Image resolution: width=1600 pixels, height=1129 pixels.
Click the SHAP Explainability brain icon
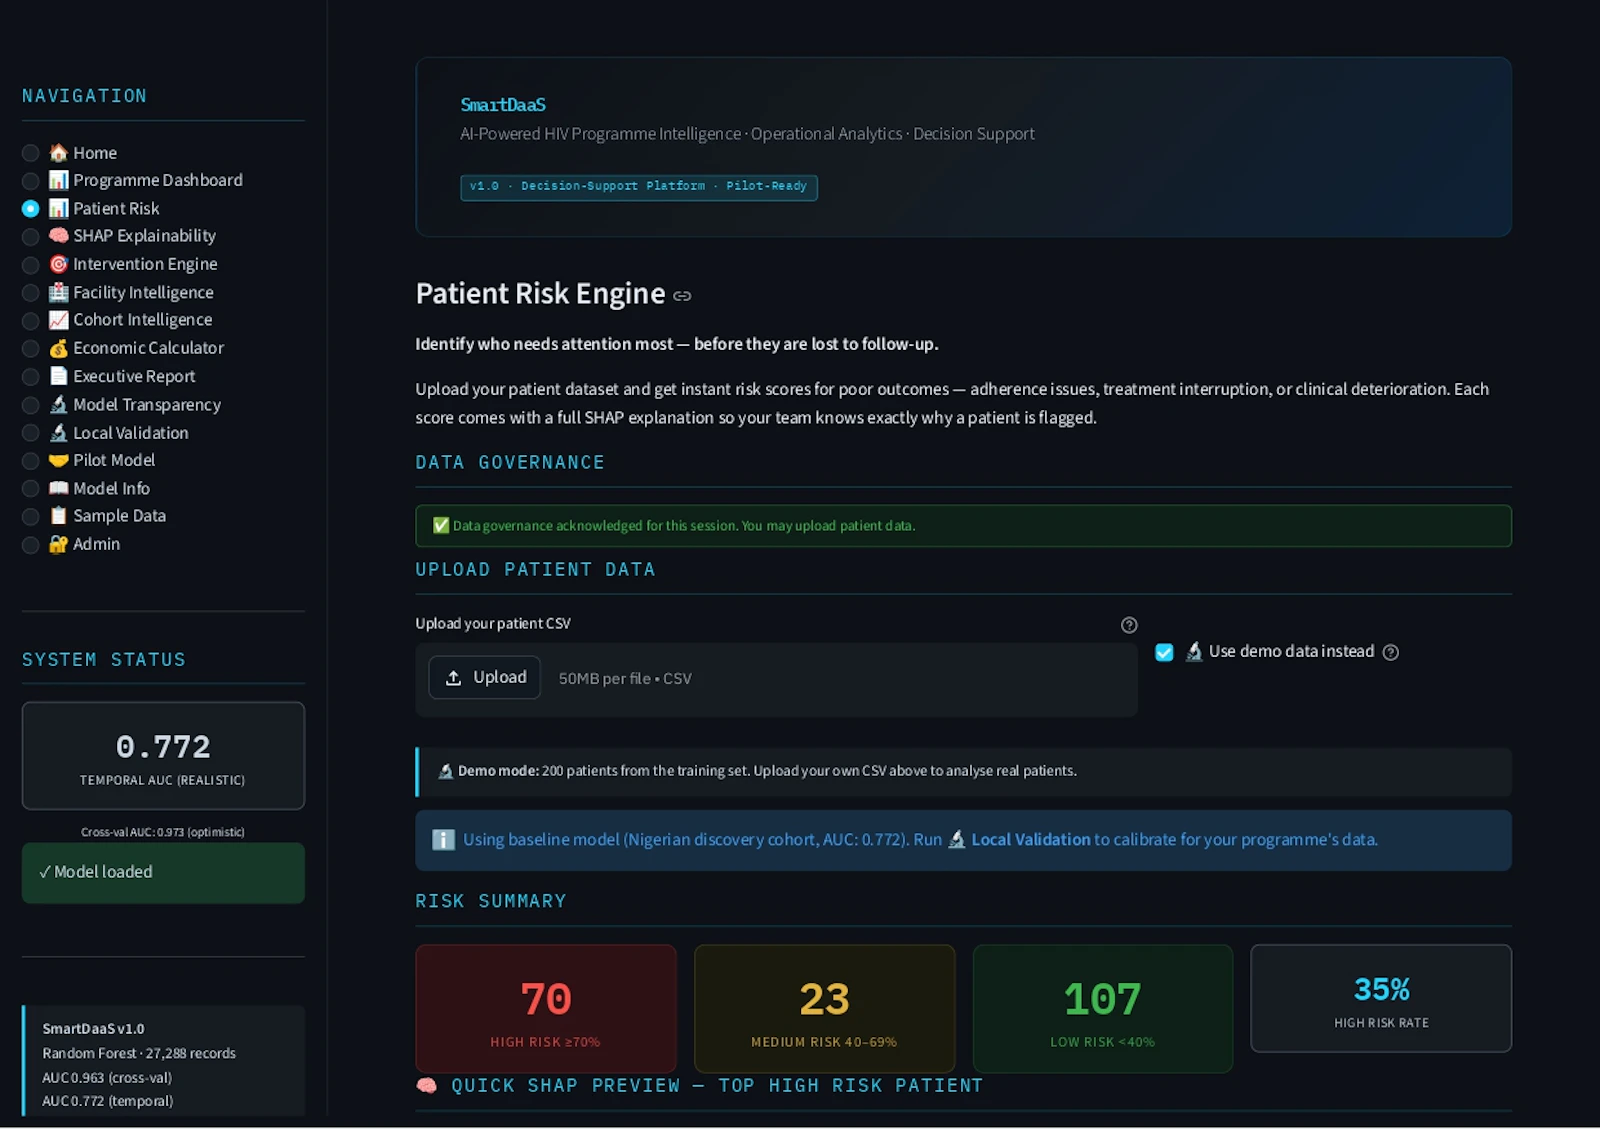tap(59, 236)
